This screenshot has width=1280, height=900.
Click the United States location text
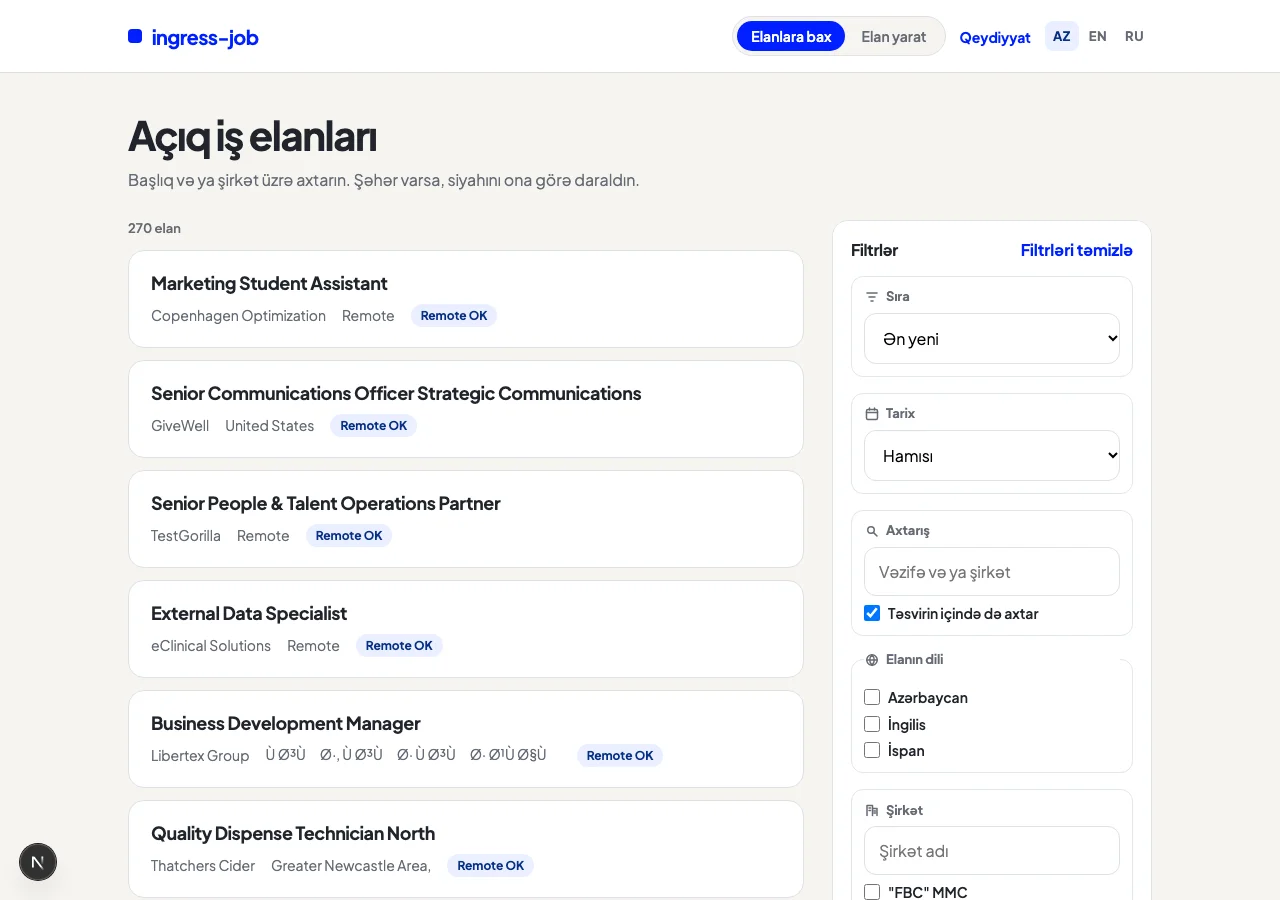pyautogui.click(x=269, y=426)
